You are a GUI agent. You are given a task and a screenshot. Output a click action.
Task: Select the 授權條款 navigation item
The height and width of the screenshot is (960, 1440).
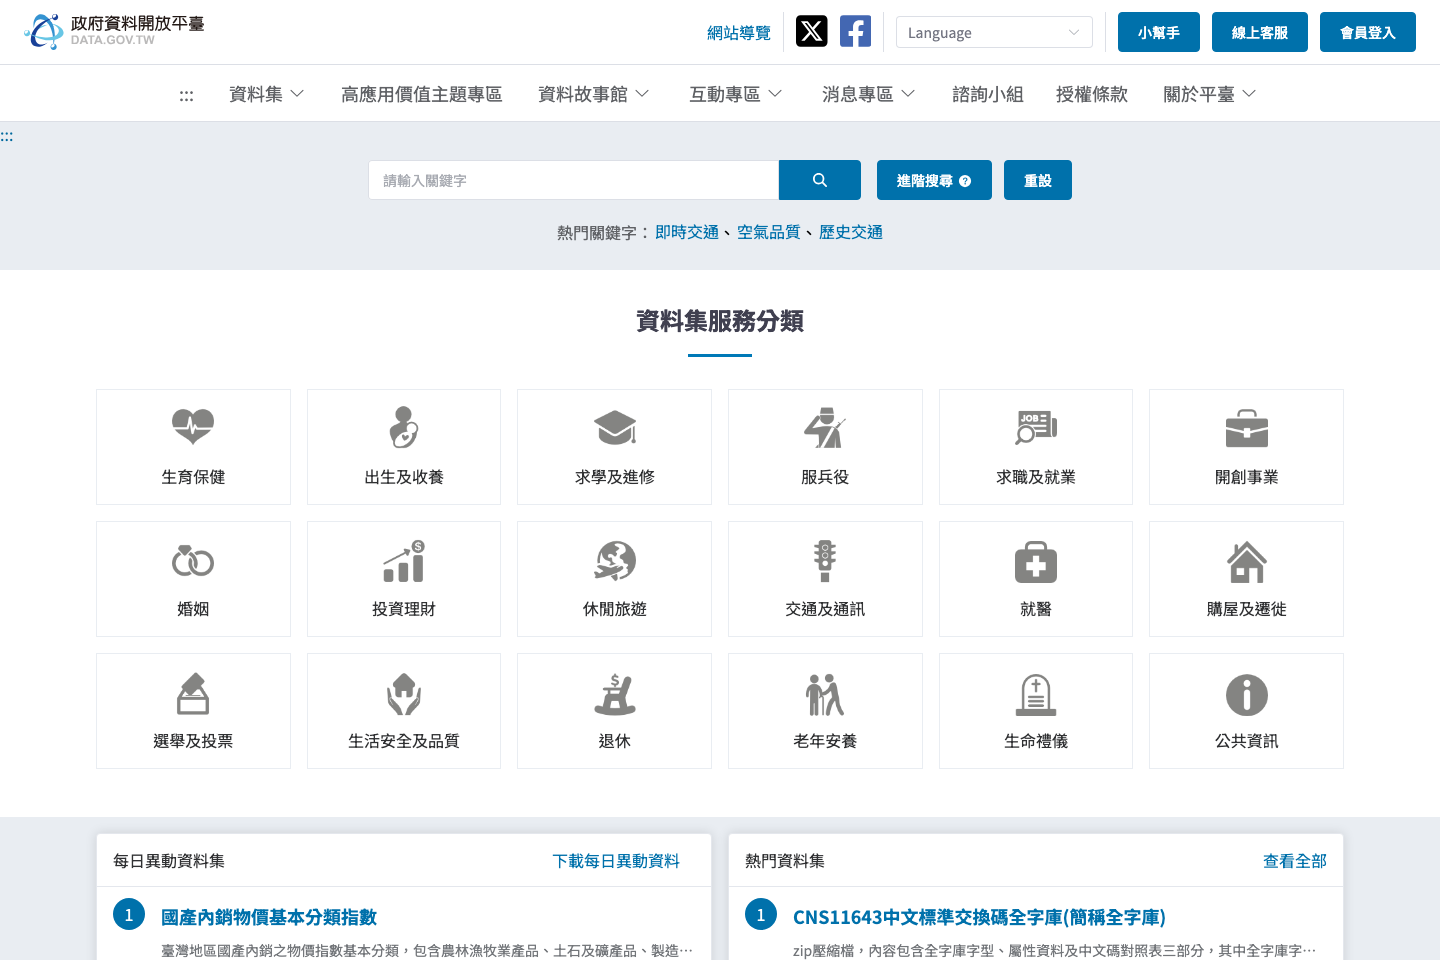point(1091,93)
